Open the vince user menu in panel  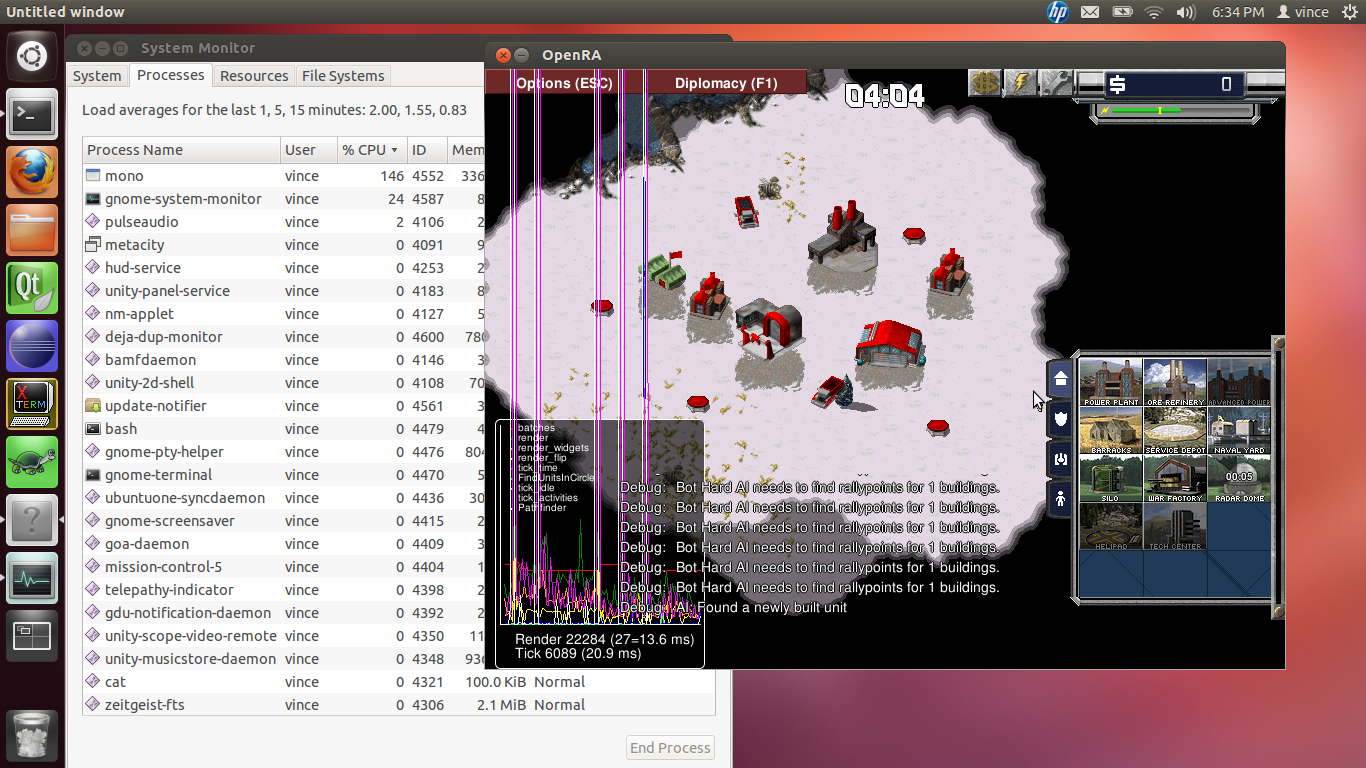pyautogui.click(x=1303, y=12)
